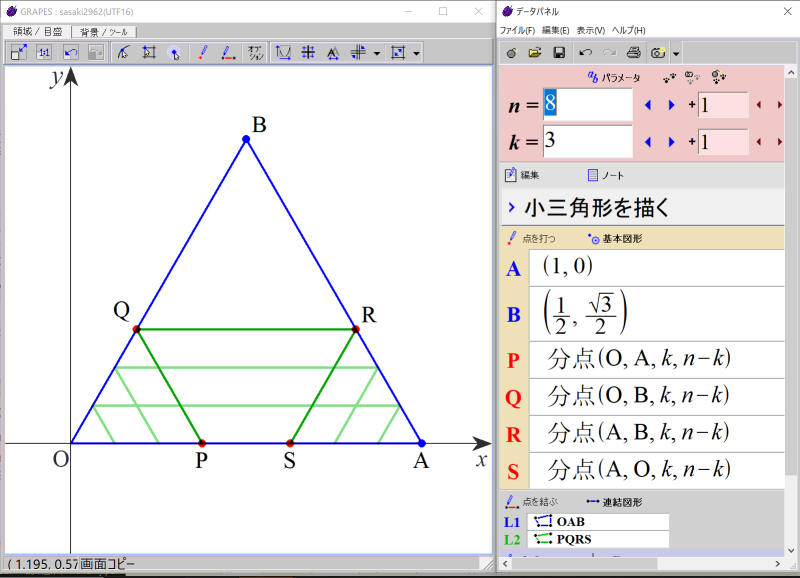Click the camera screenshot icon
This screenshot has width=800, height=578.
point(658,52)
